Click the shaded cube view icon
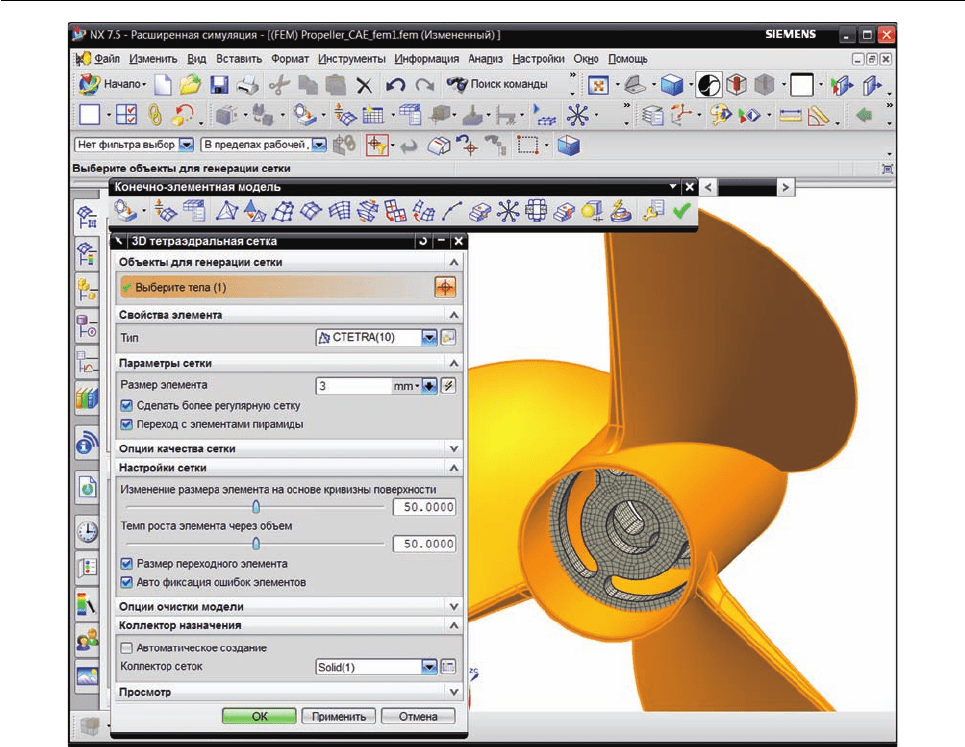This screenshot has height=747, width=965. pyautogui.click(x=672, y=85)
